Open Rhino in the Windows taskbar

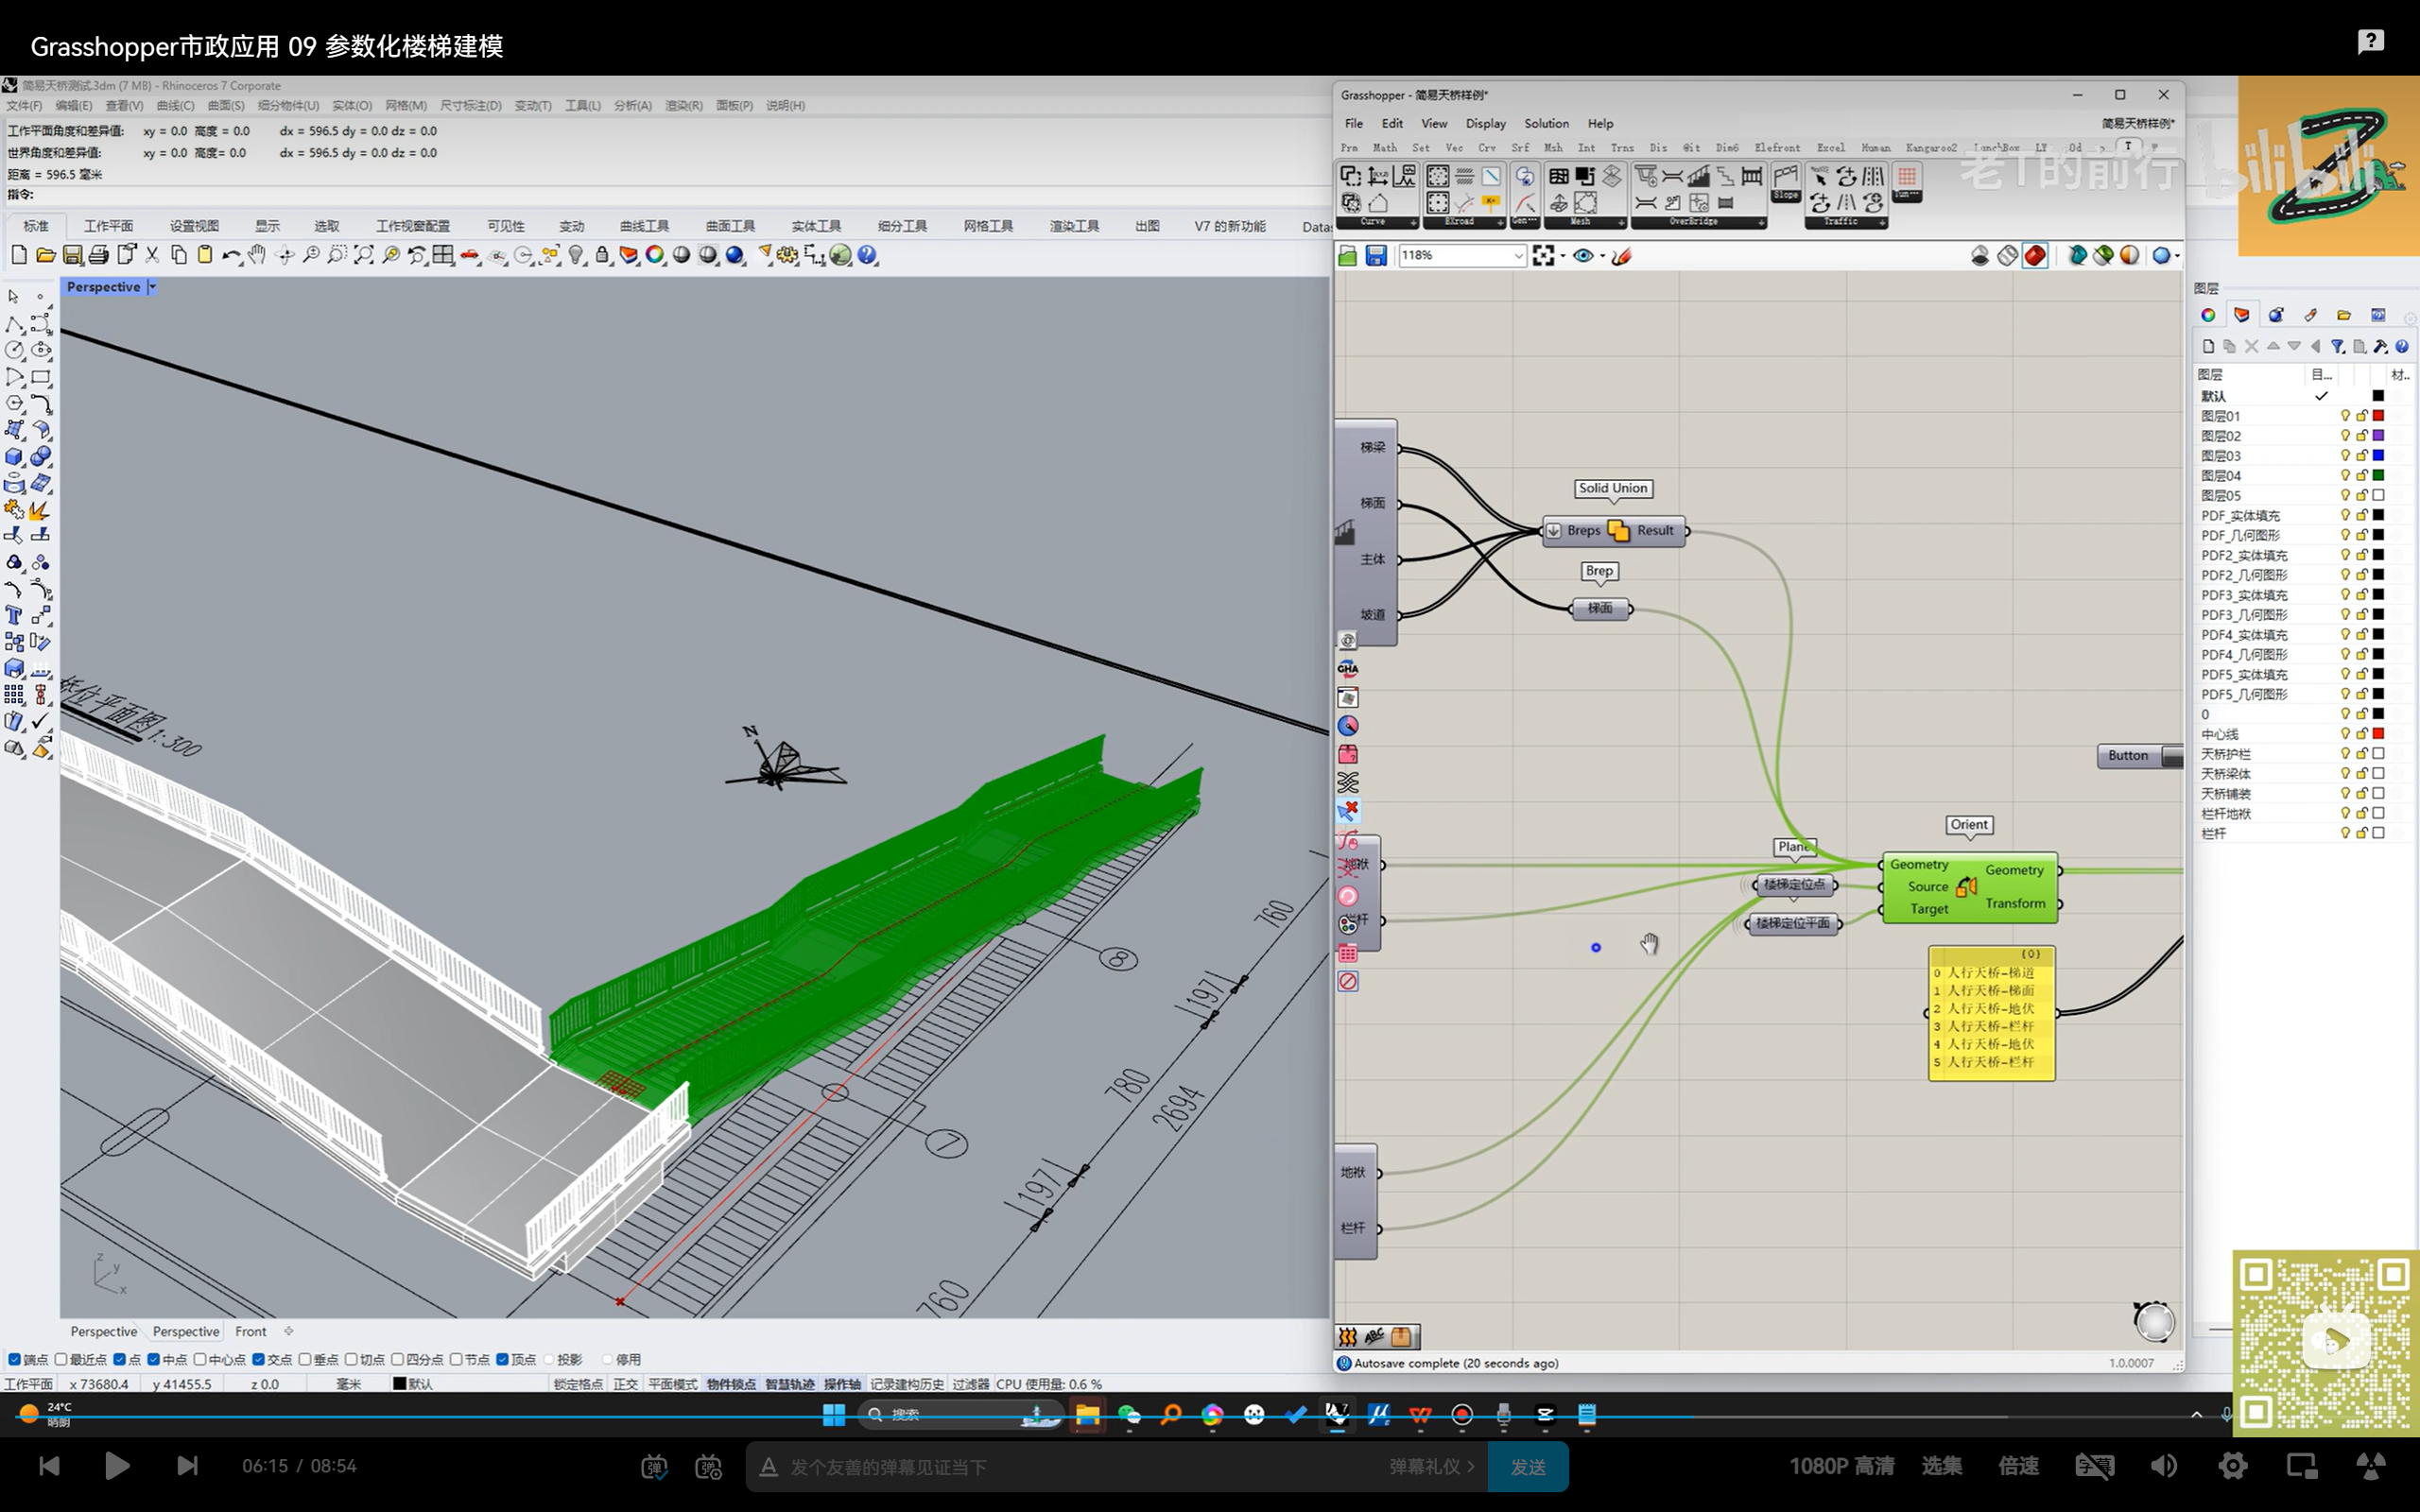click(x=1337, y=1414)
